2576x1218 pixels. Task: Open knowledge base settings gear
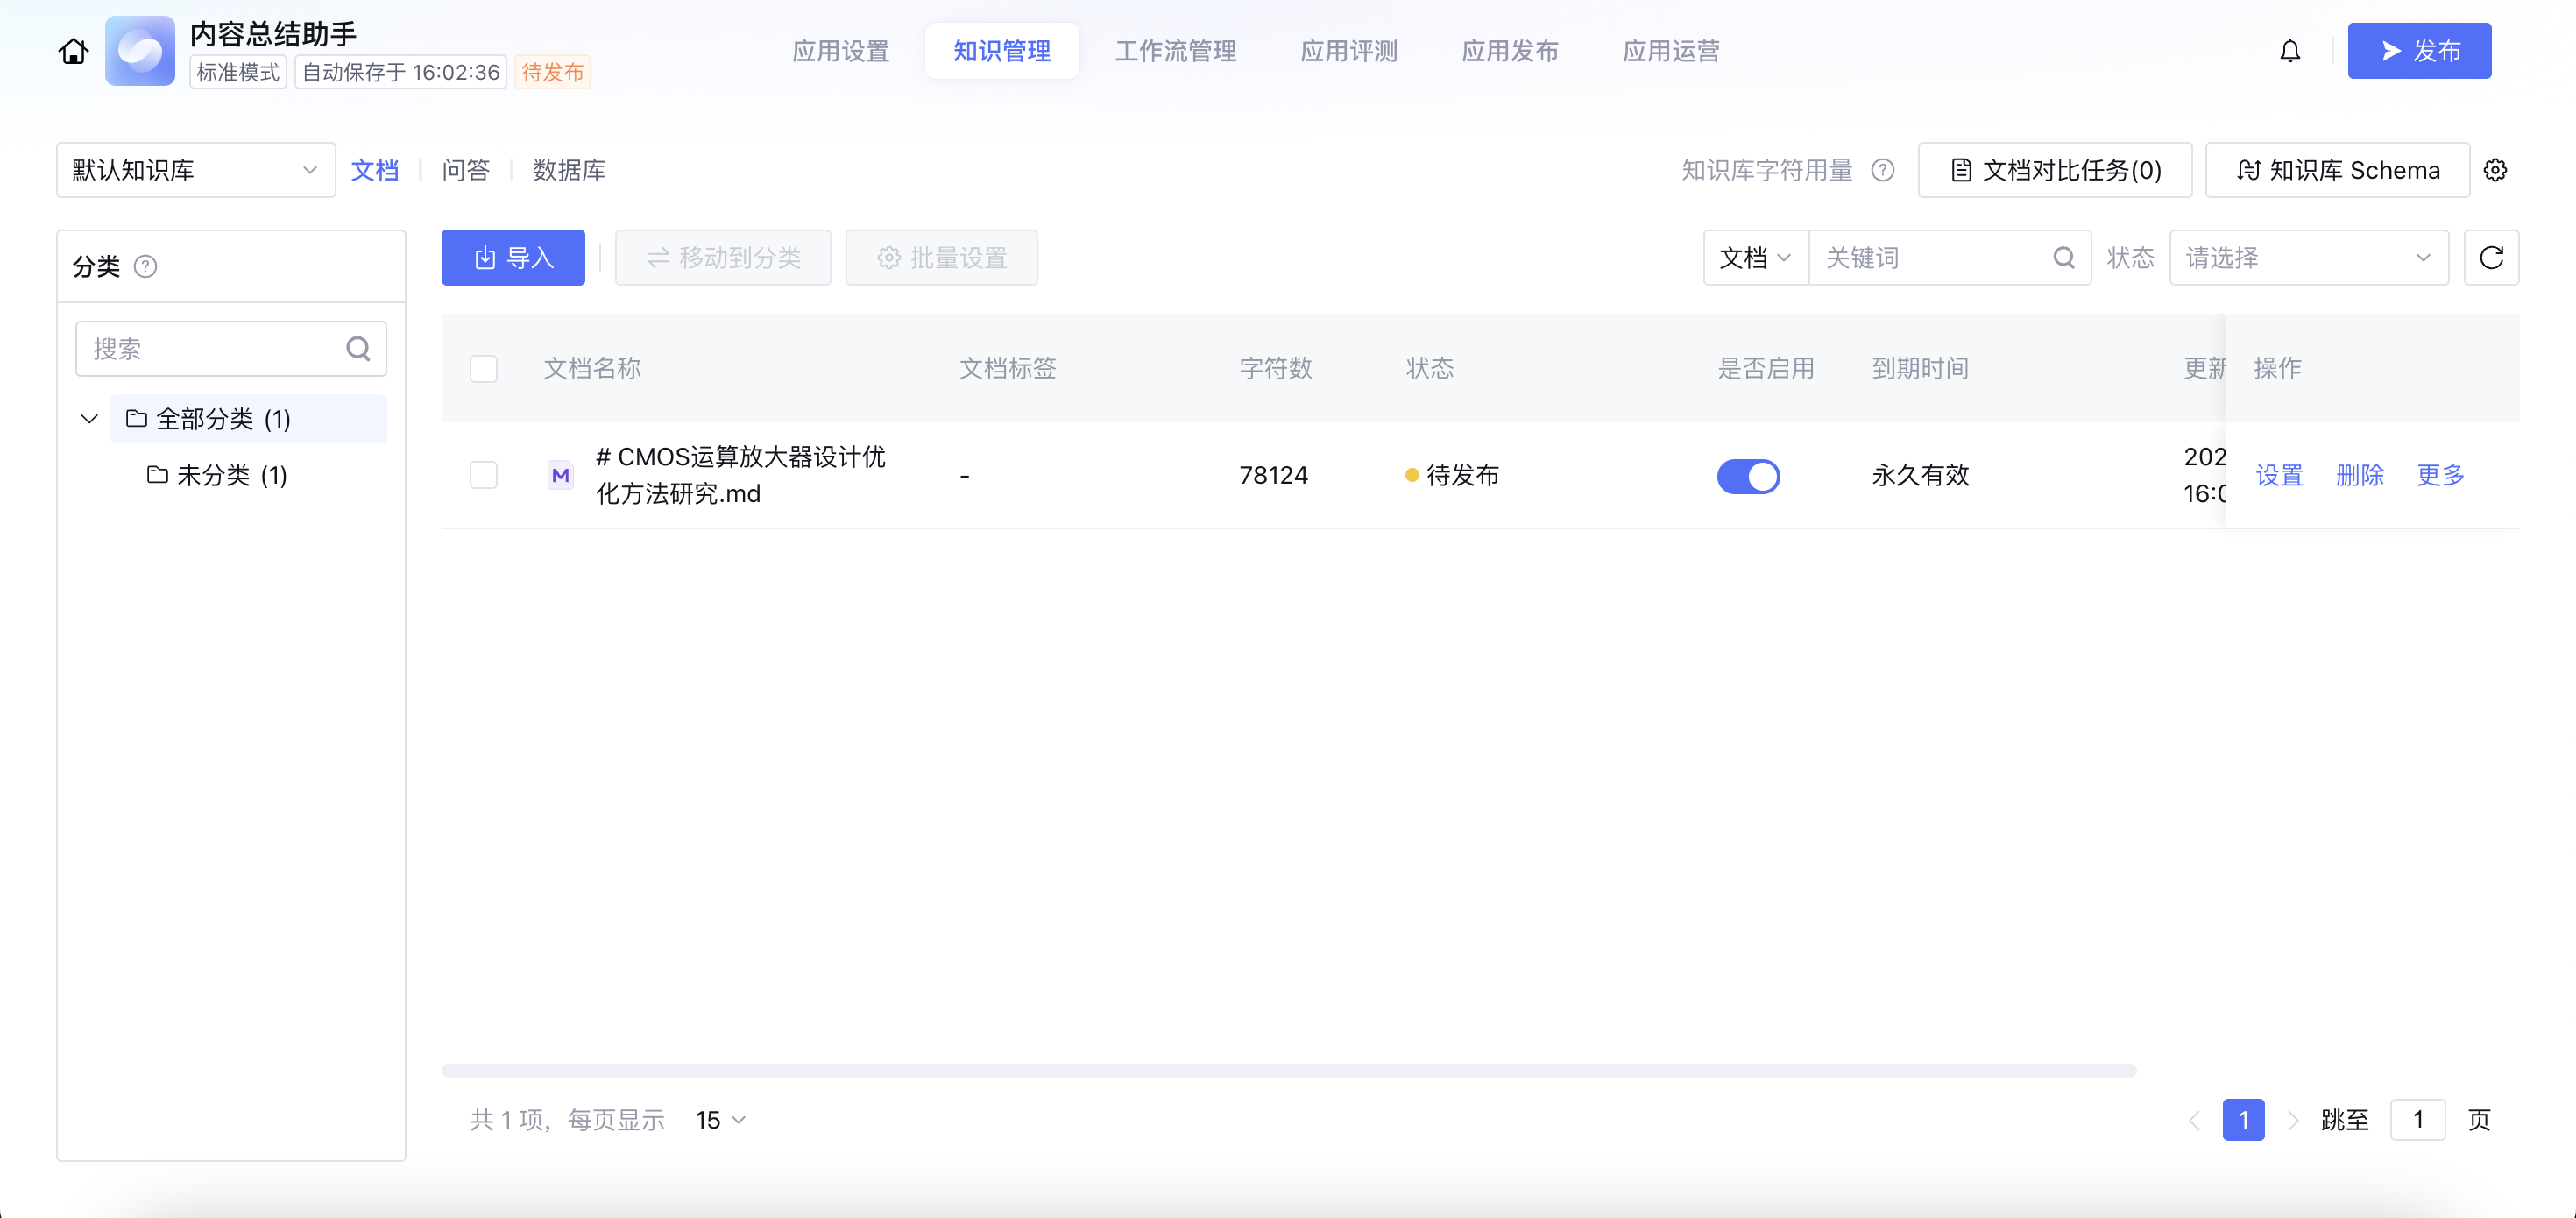2495,170
